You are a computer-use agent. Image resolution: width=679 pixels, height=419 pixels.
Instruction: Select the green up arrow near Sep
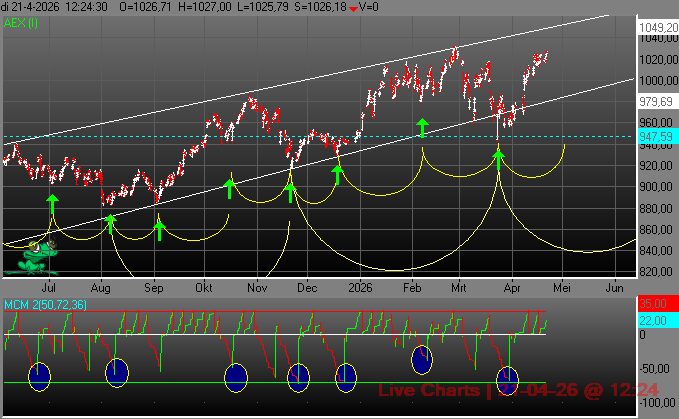pos(159,229)
